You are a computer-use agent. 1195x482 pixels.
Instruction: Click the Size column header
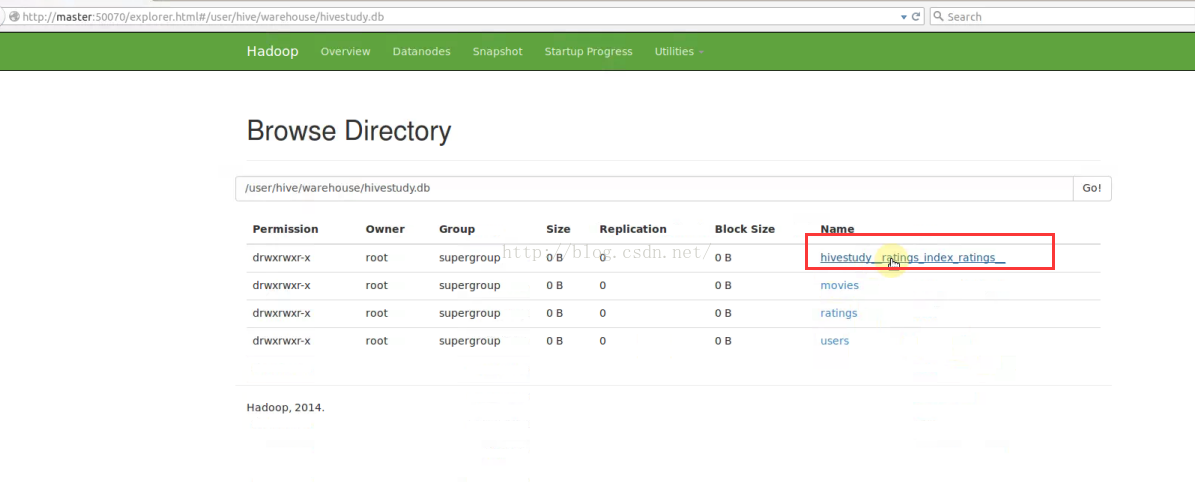point(558,229)
